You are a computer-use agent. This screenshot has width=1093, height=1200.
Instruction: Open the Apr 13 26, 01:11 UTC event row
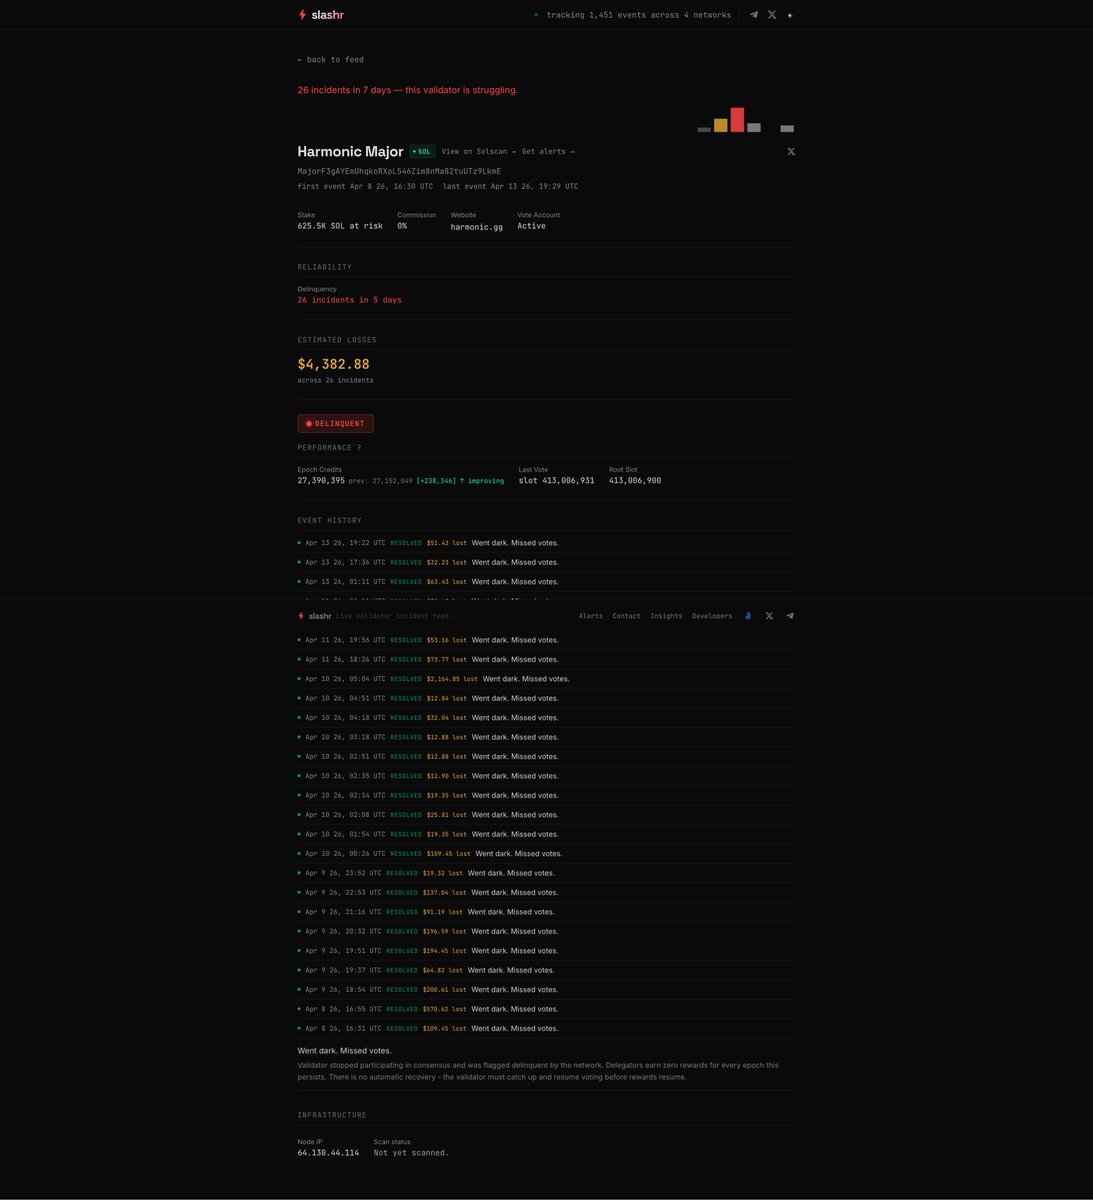547,582
